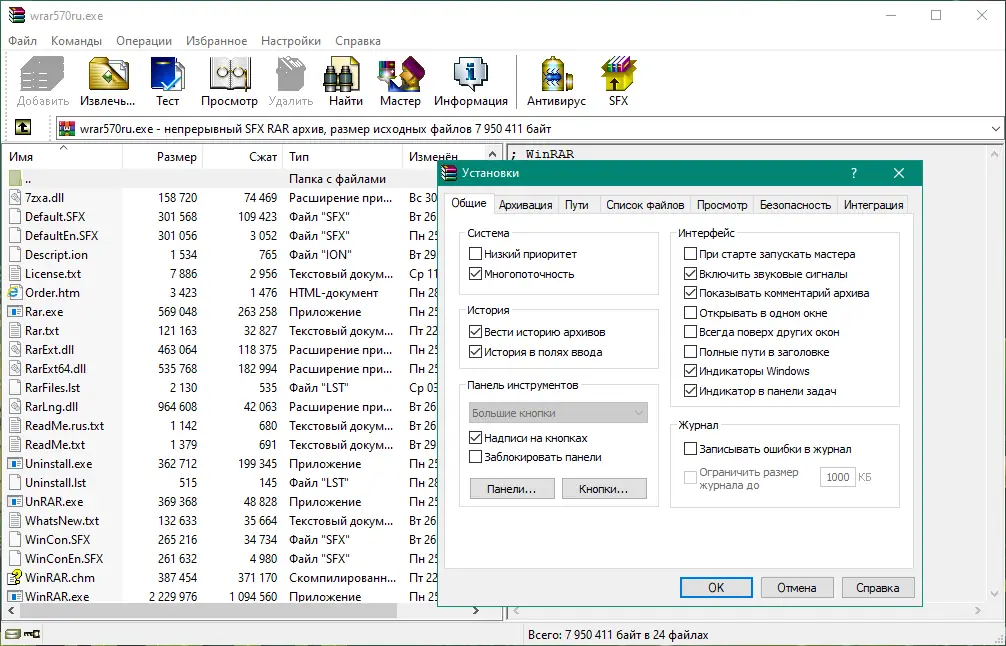Close the Установки dialog
This screenshot has height=646, width=1006.
pos(899,173)
